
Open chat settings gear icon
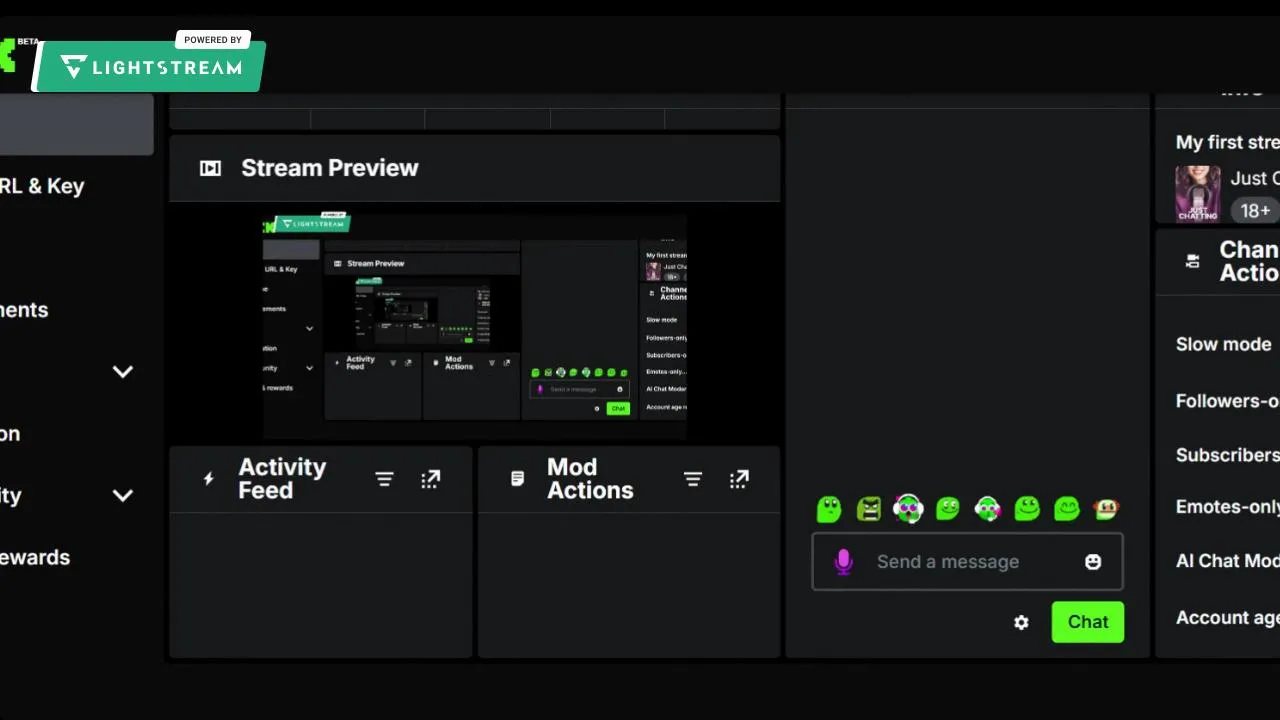(1021, 622)
